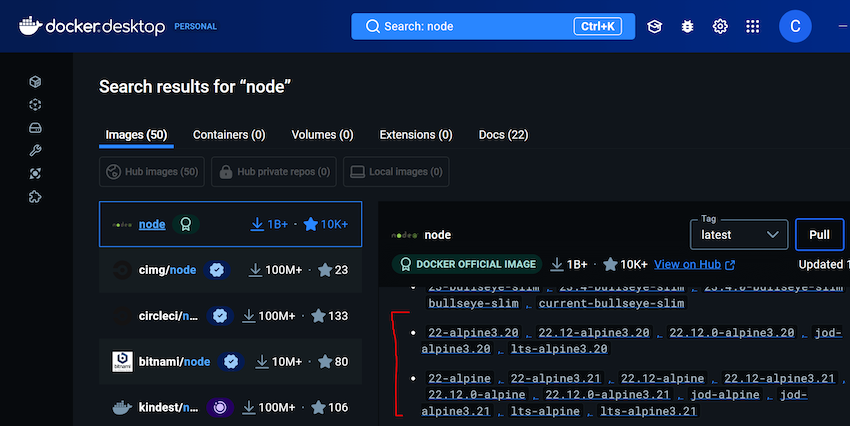
Task: Click tag link 22.12-alpine3.21
Action: pyautogui.click(x=780, y=378)
